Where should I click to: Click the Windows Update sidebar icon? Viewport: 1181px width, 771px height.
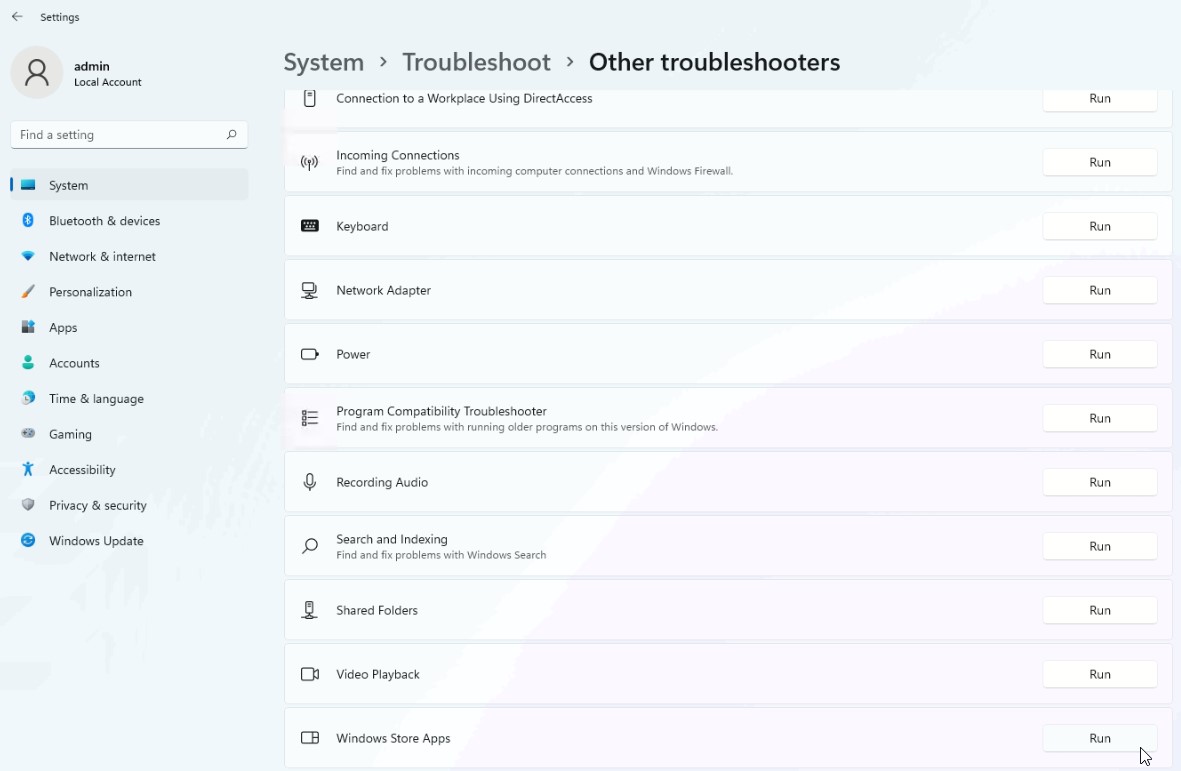pos(28,541)
